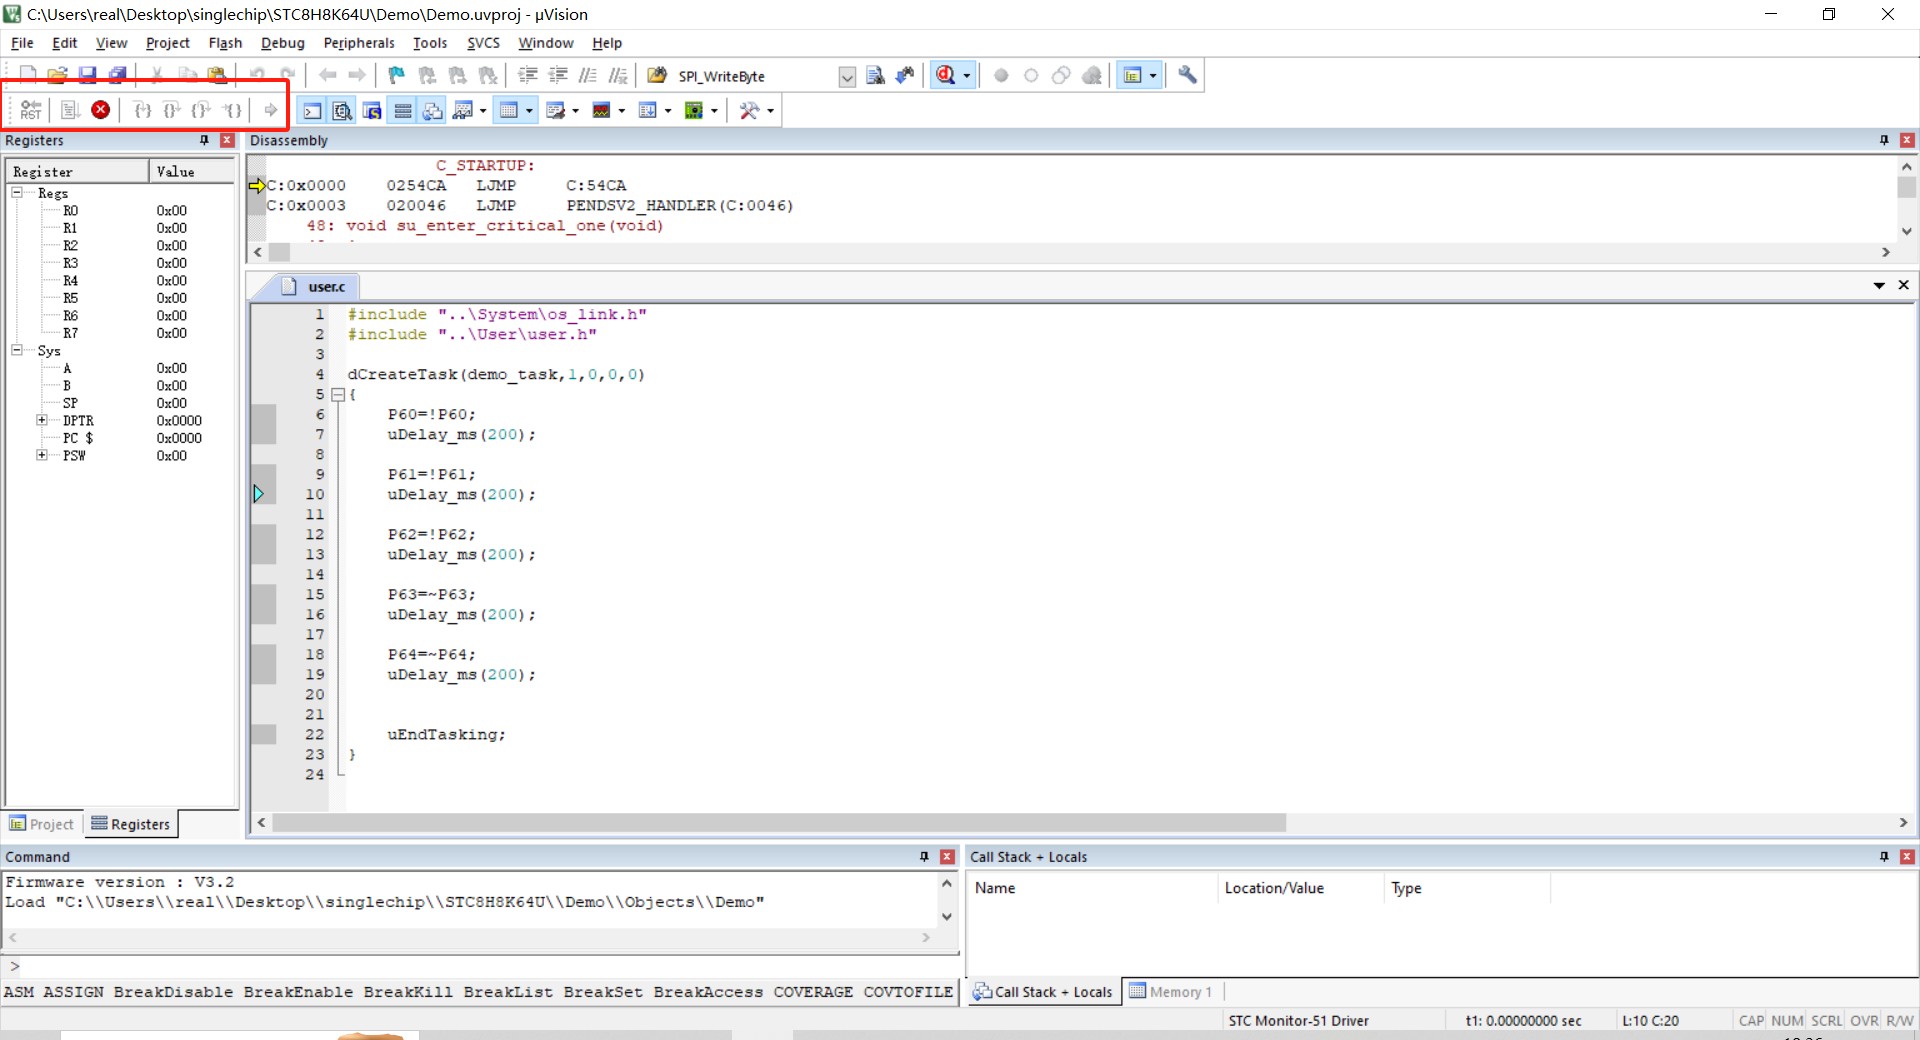
Task: Close the Call Stack + Locals panel
Action: 1907,857
